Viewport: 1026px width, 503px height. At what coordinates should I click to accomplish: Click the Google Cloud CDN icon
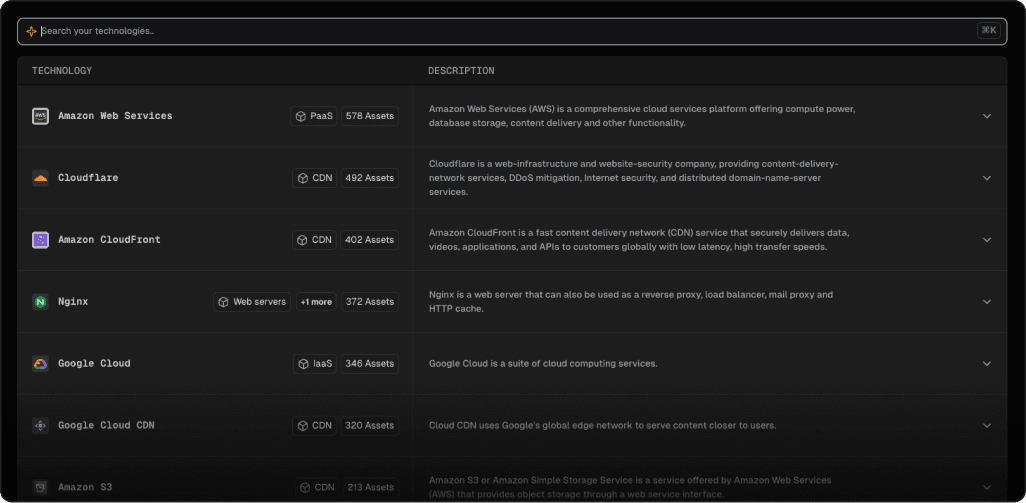pyautogui.click(x=40, y=426)
